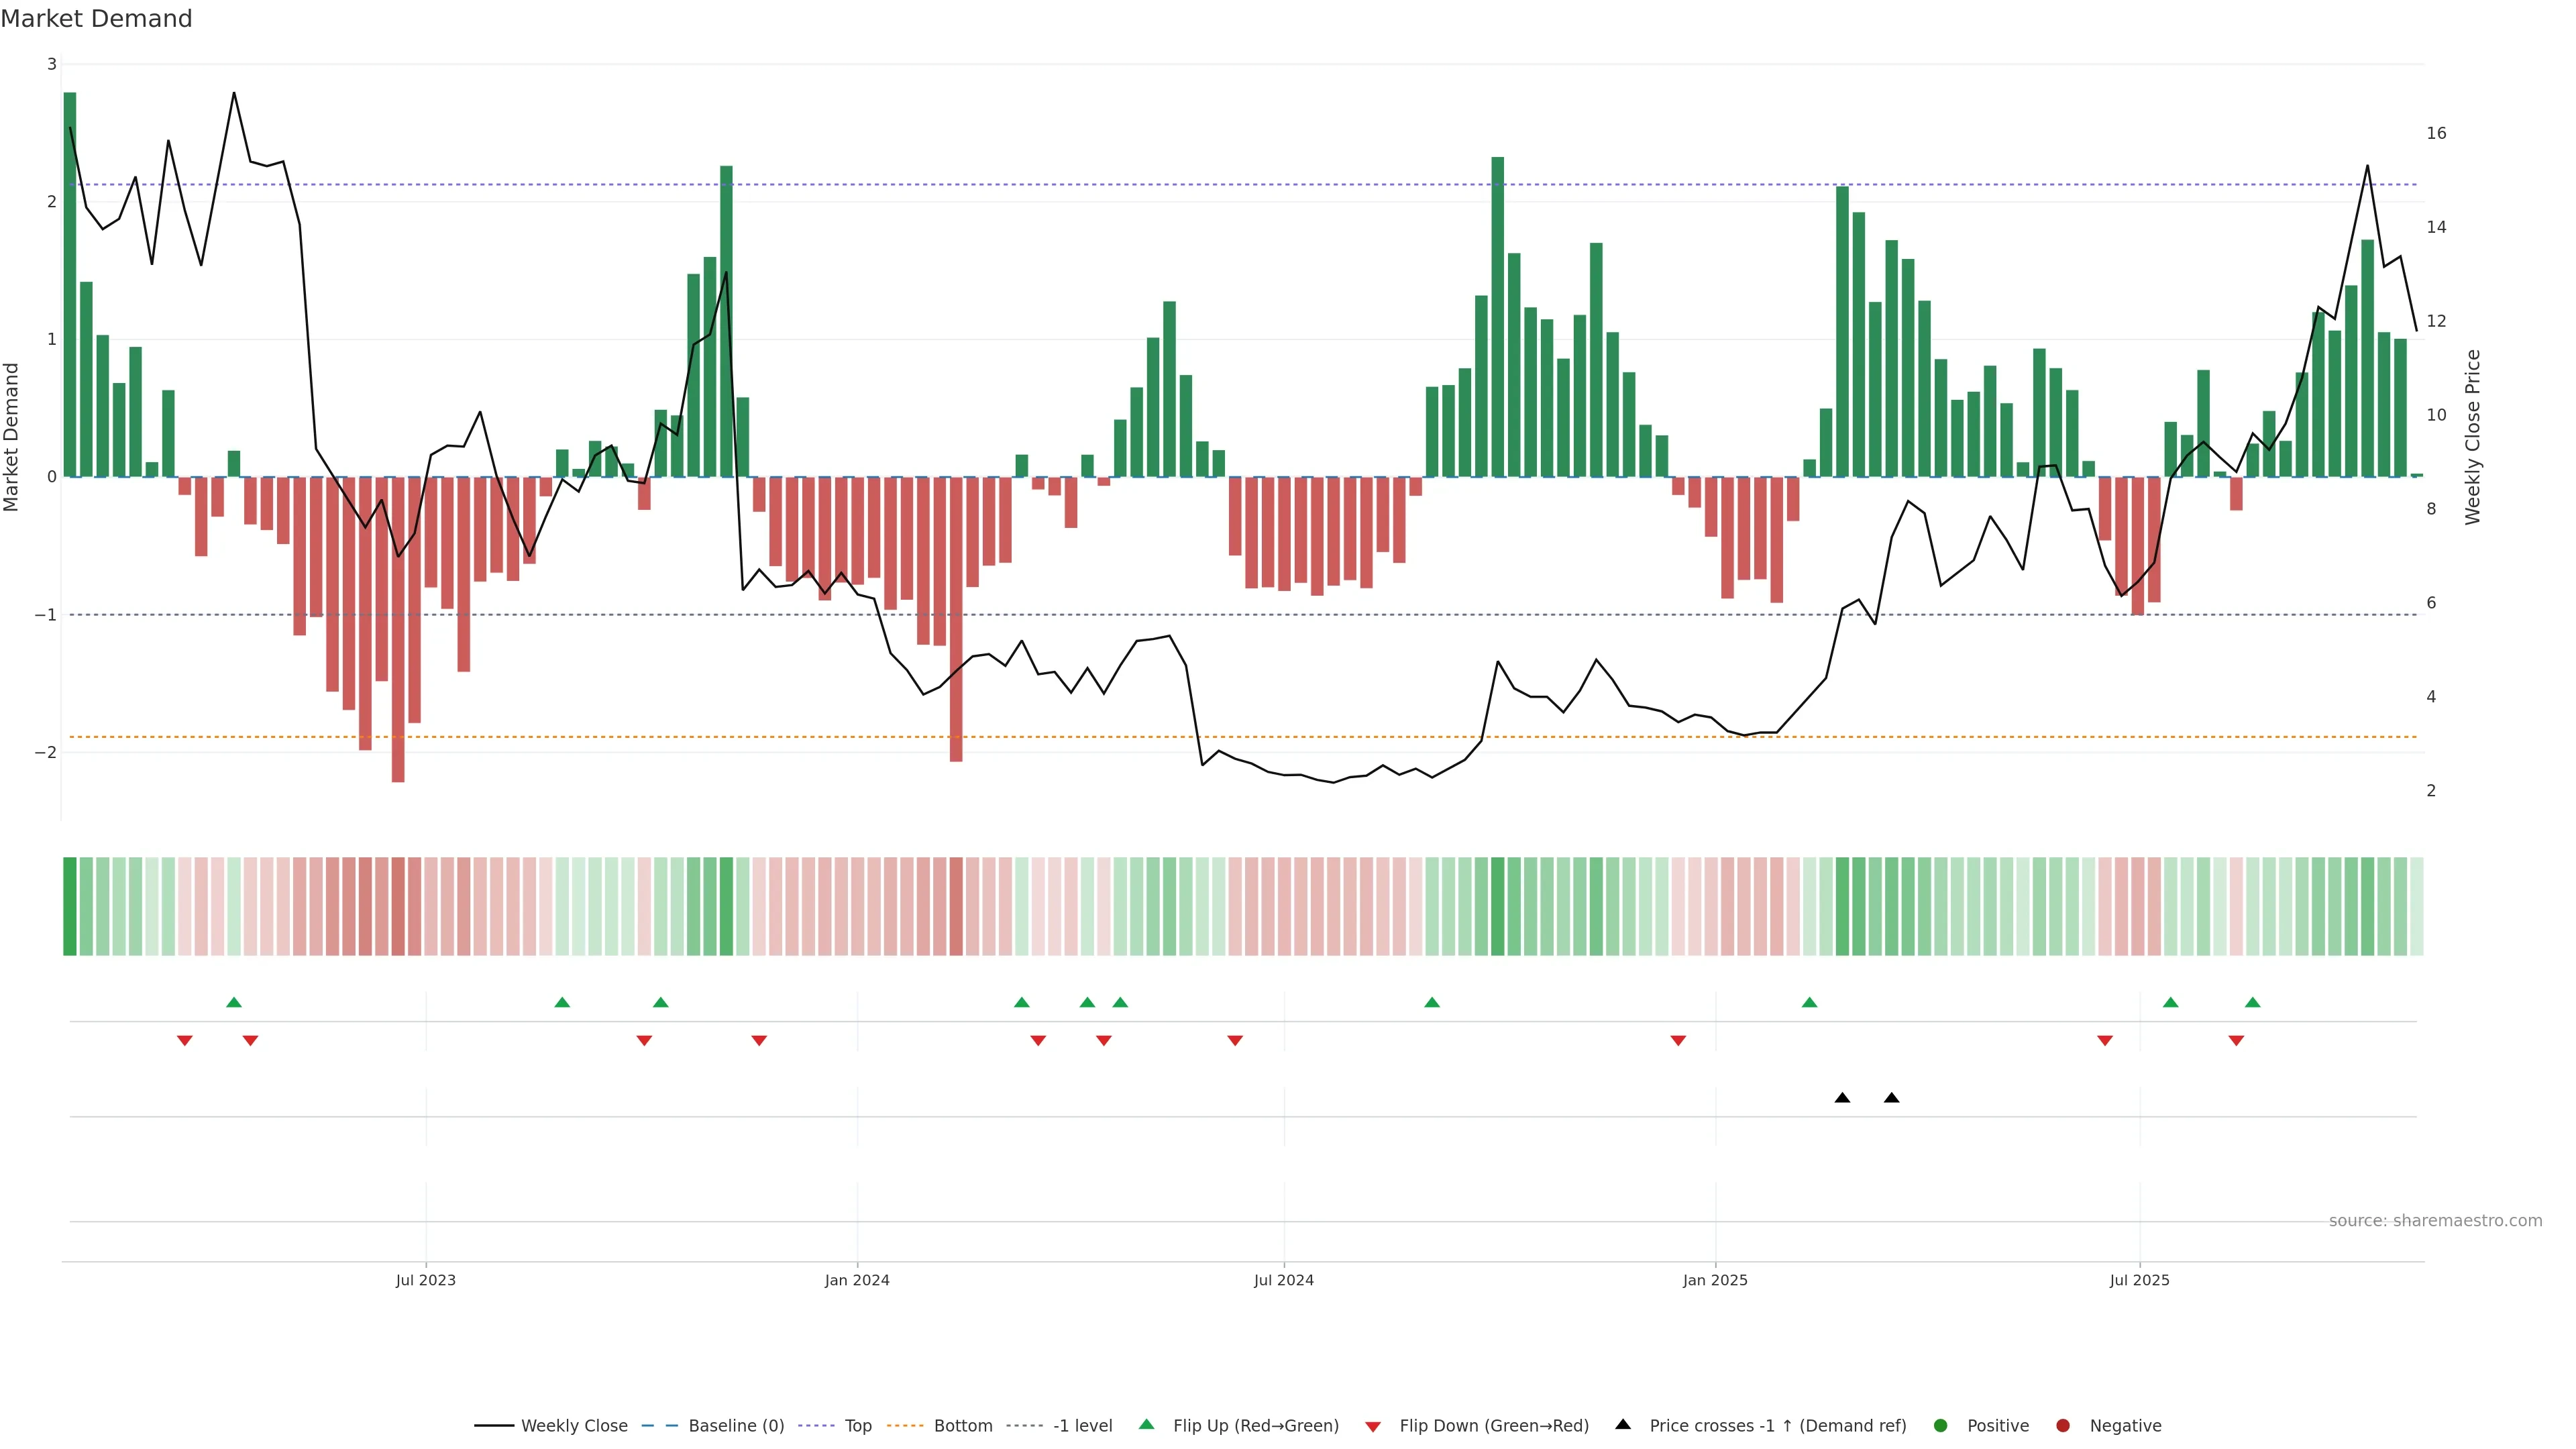Toggle Baseline (0) legend entry
Screen dimensions: 2576x1449
click(735, 1426)
